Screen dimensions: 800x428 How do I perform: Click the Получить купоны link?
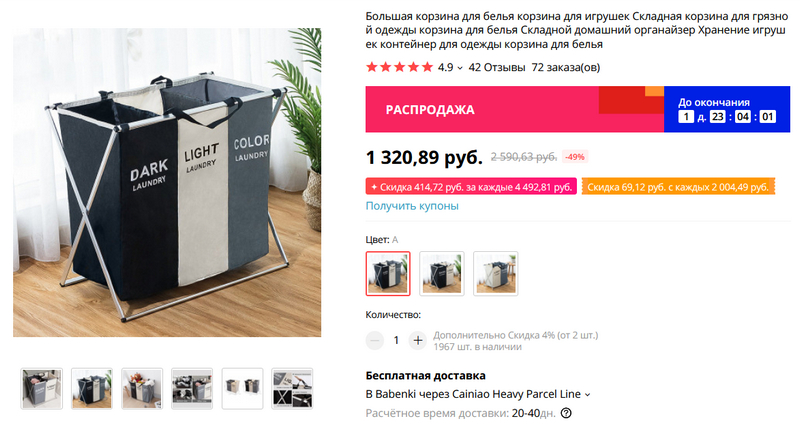point(412,206)
